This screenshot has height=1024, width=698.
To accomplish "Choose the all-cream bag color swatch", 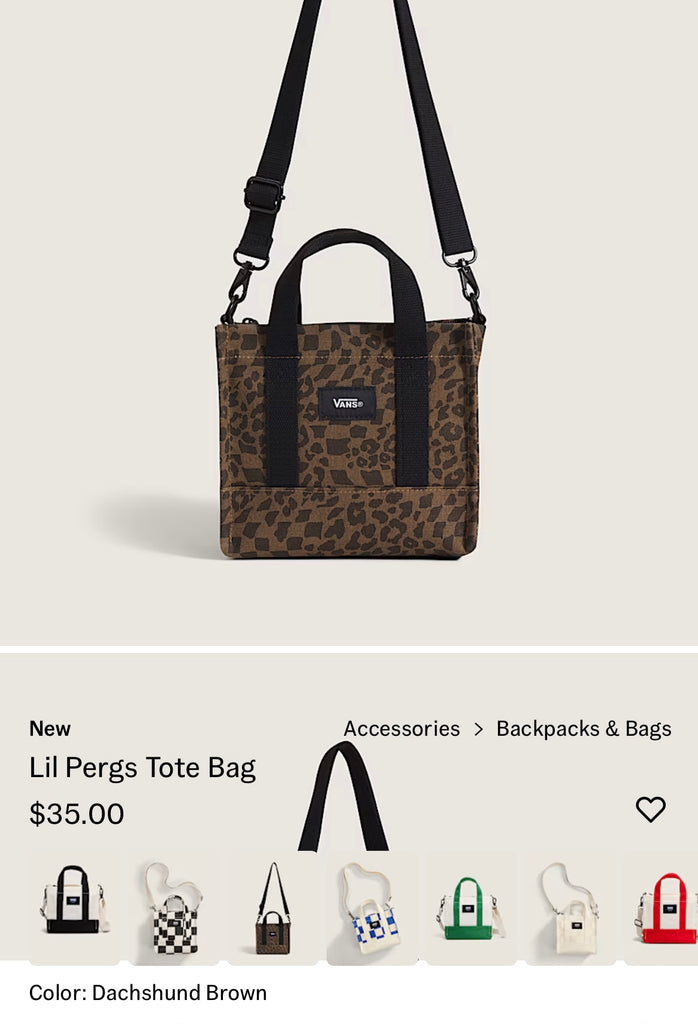I will 571,908.
